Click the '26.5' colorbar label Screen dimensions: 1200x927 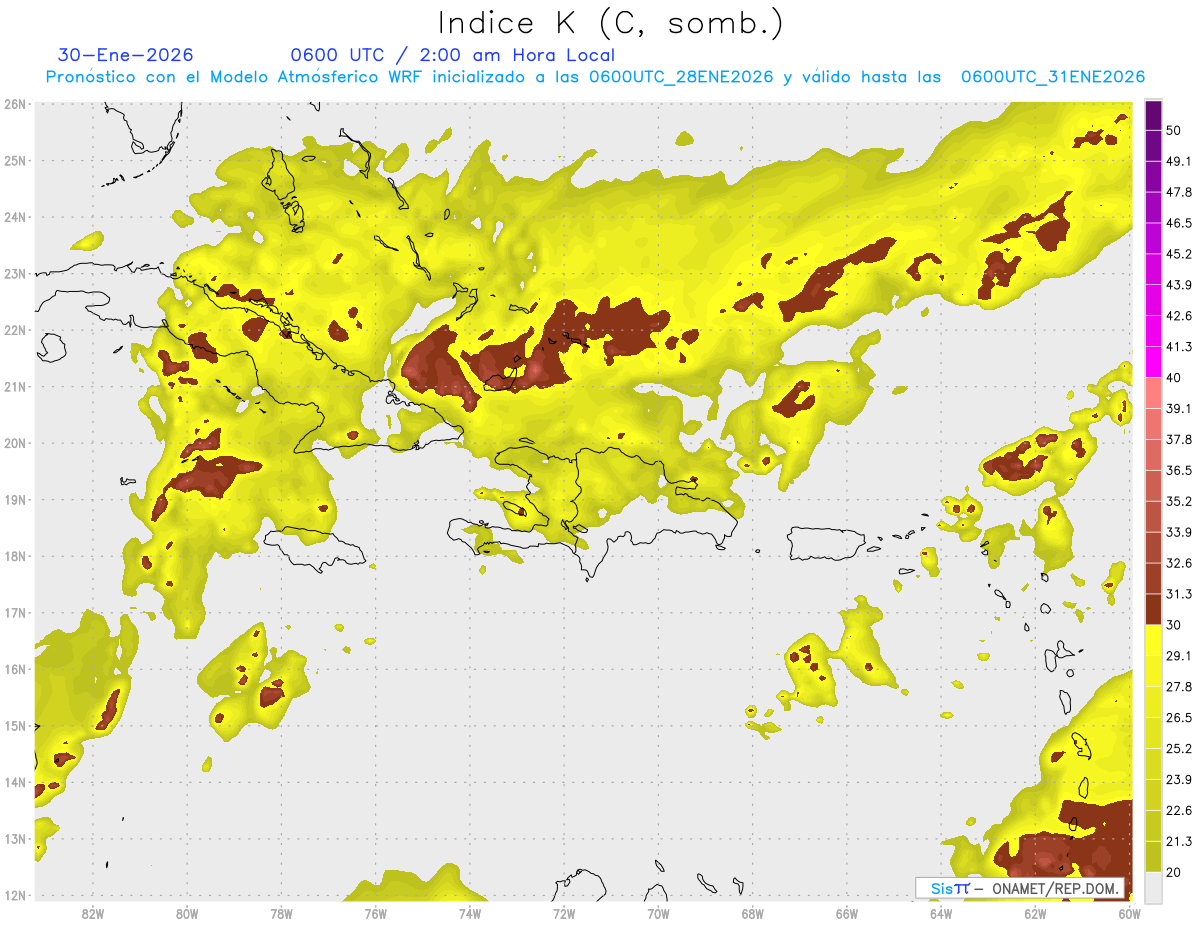1179,717
